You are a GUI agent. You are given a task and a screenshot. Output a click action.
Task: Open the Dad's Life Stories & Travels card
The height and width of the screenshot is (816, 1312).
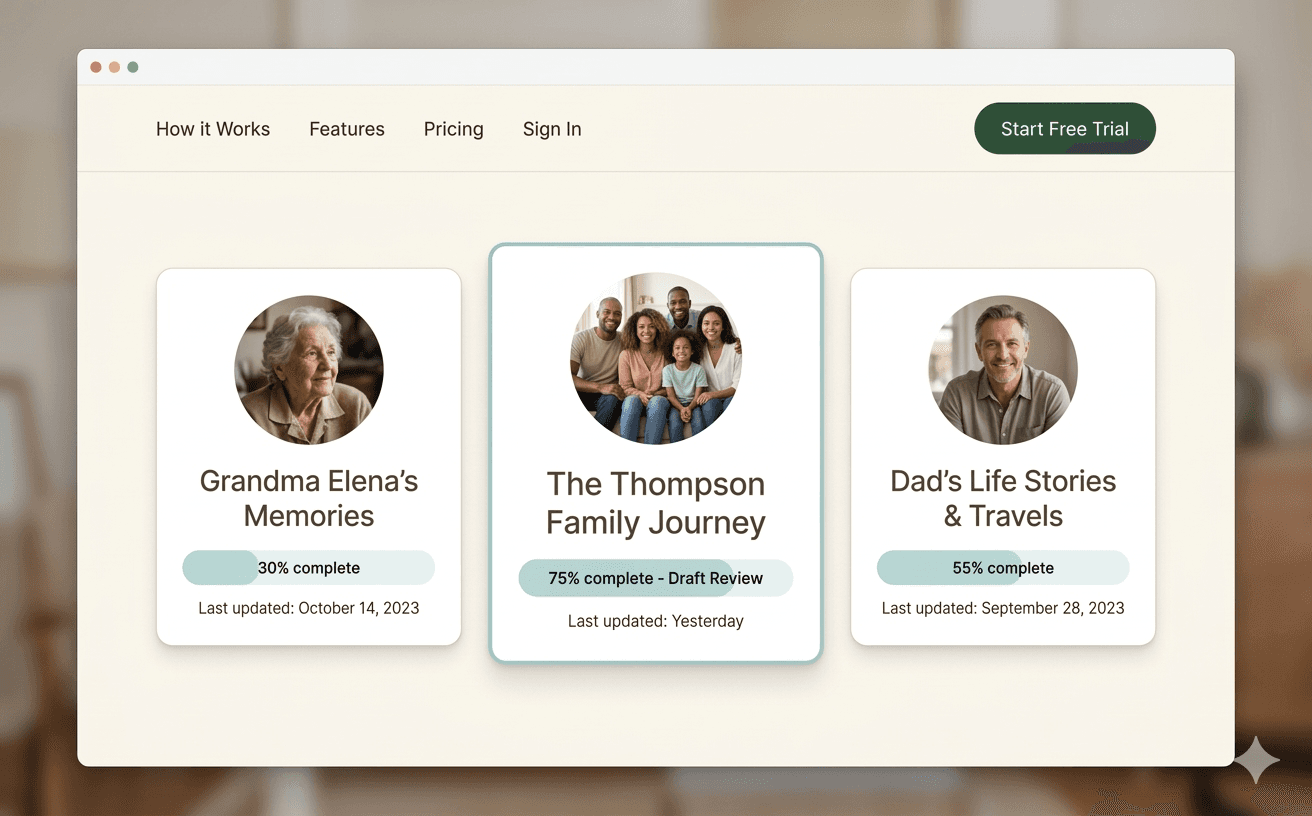pyautogui.click(x=1002, y=455)
